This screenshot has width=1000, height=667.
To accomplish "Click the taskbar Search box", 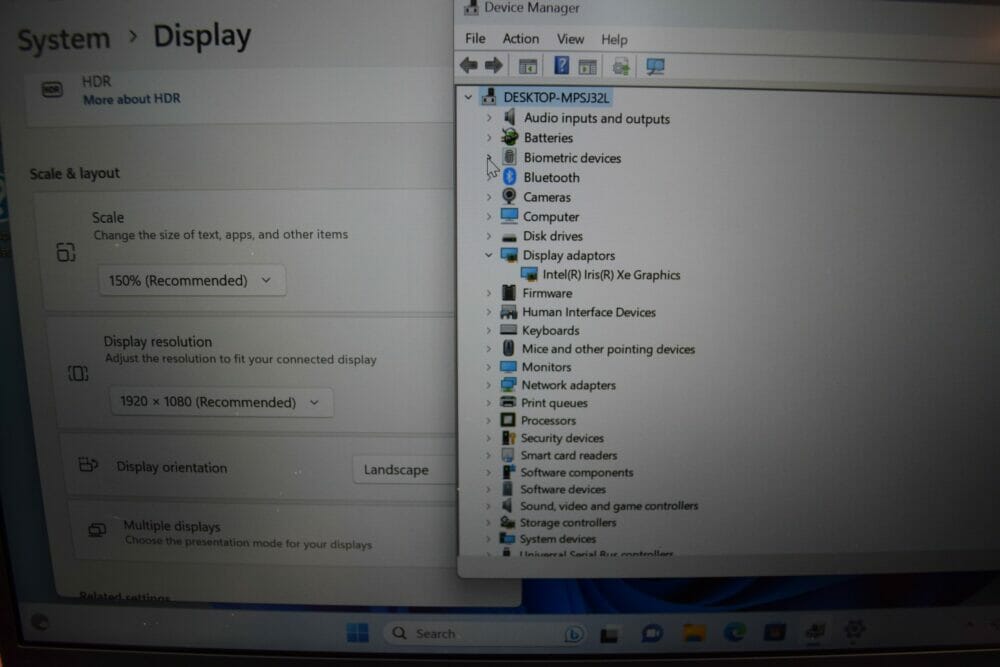I will tap(484, 633).
